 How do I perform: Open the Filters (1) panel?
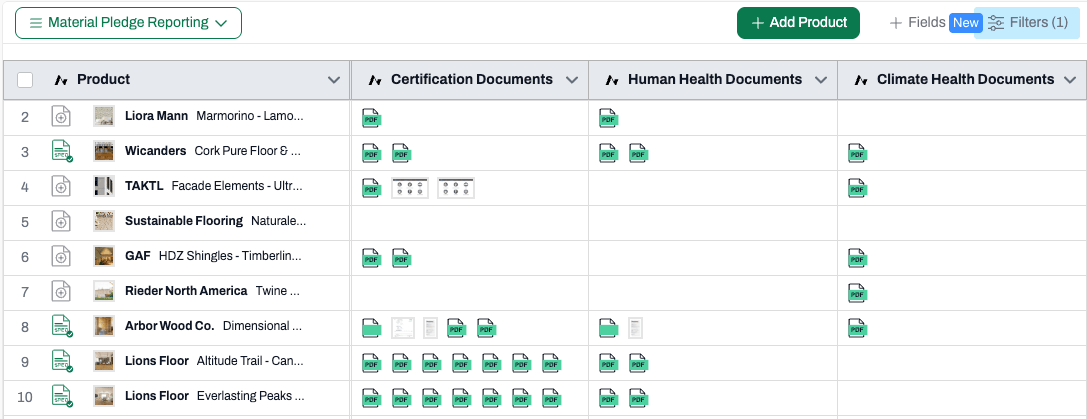(x=1028, y=23)
